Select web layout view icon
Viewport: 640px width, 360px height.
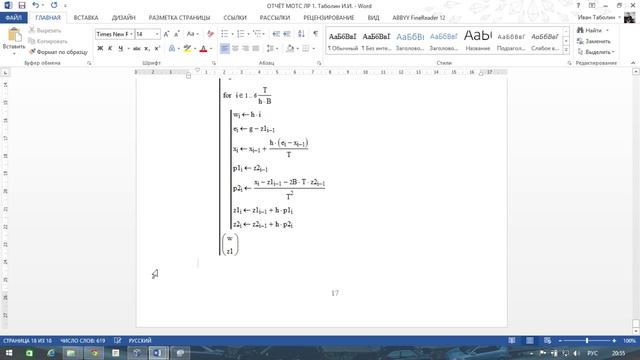coord(547,340)
